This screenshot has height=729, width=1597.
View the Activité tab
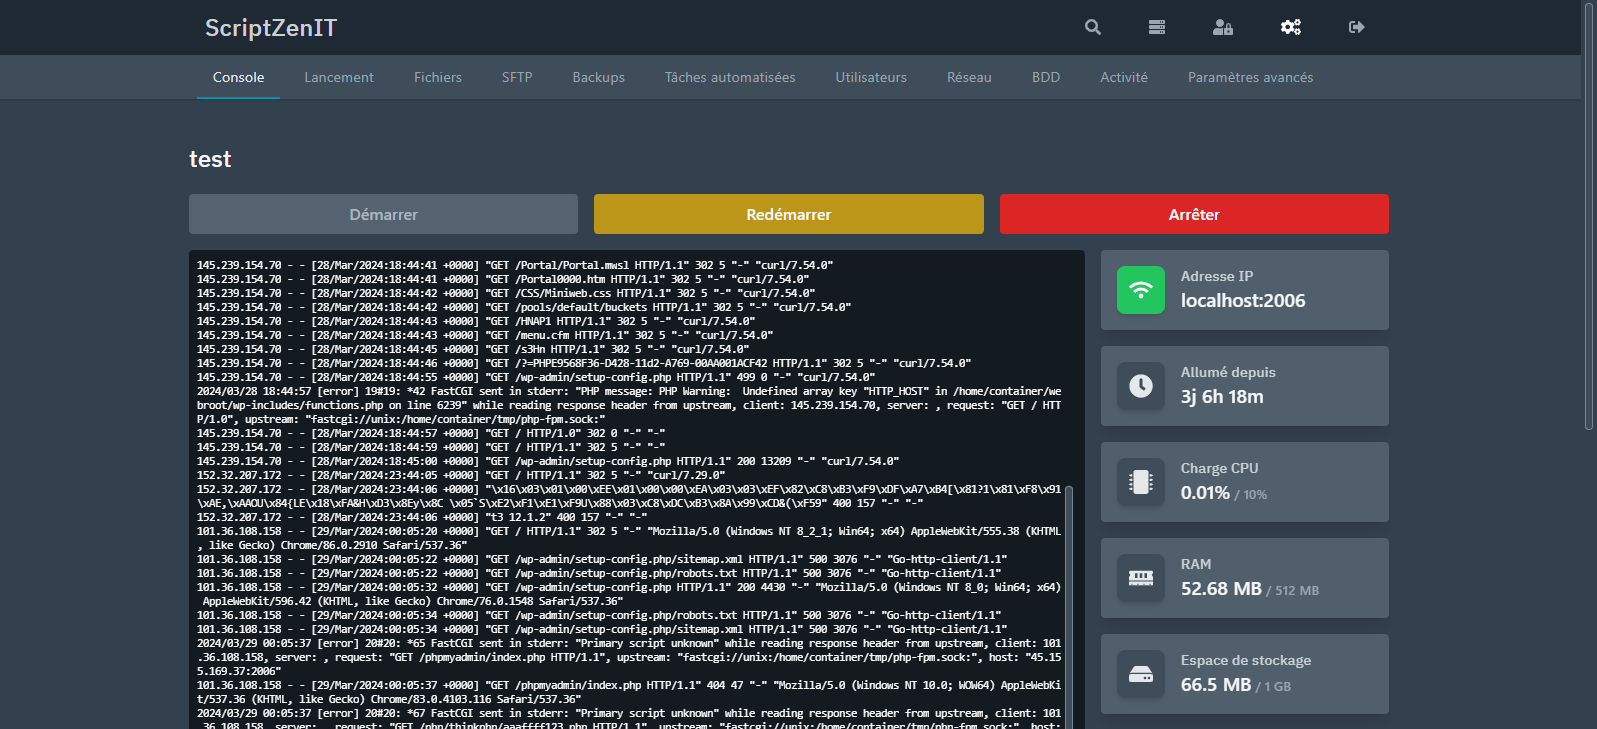click(1124, 77)
